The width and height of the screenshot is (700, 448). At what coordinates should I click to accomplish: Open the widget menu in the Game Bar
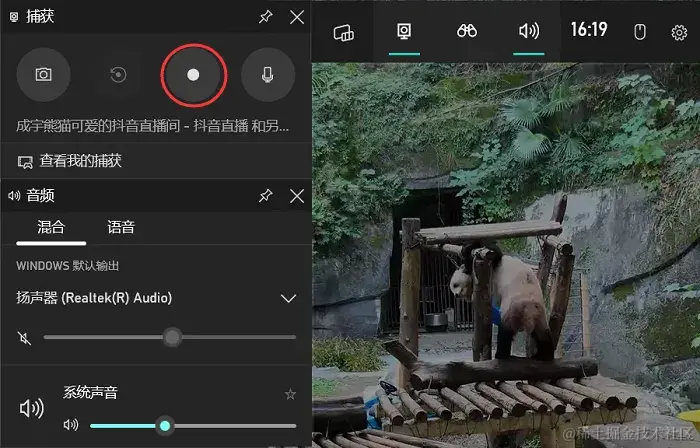(343, 32)
